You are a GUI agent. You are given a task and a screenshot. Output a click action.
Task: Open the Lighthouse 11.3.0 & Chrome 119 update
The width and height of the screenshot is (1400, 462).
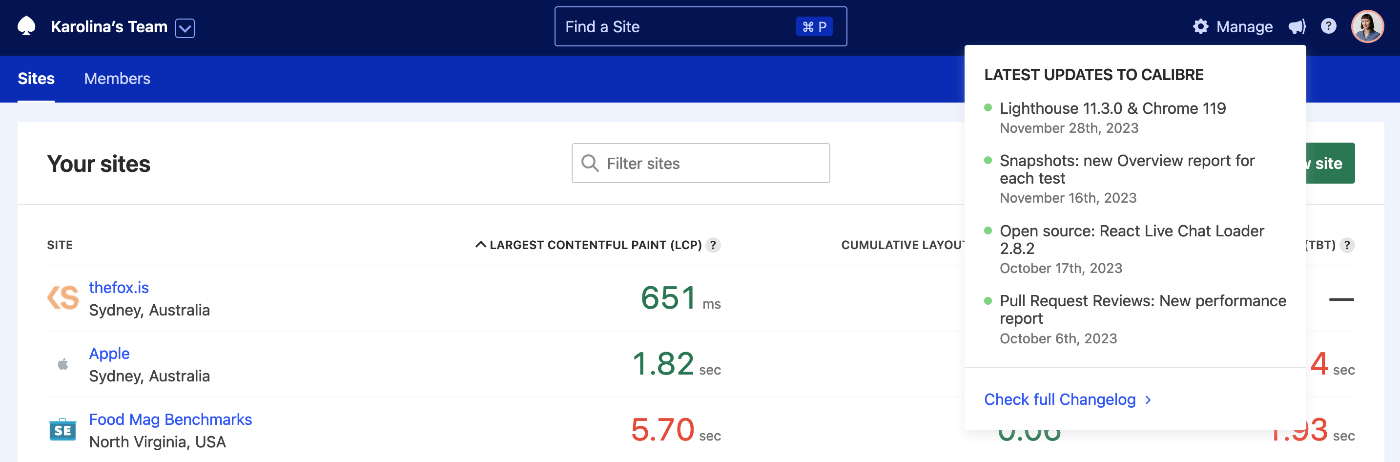[x=1112, y=108]
